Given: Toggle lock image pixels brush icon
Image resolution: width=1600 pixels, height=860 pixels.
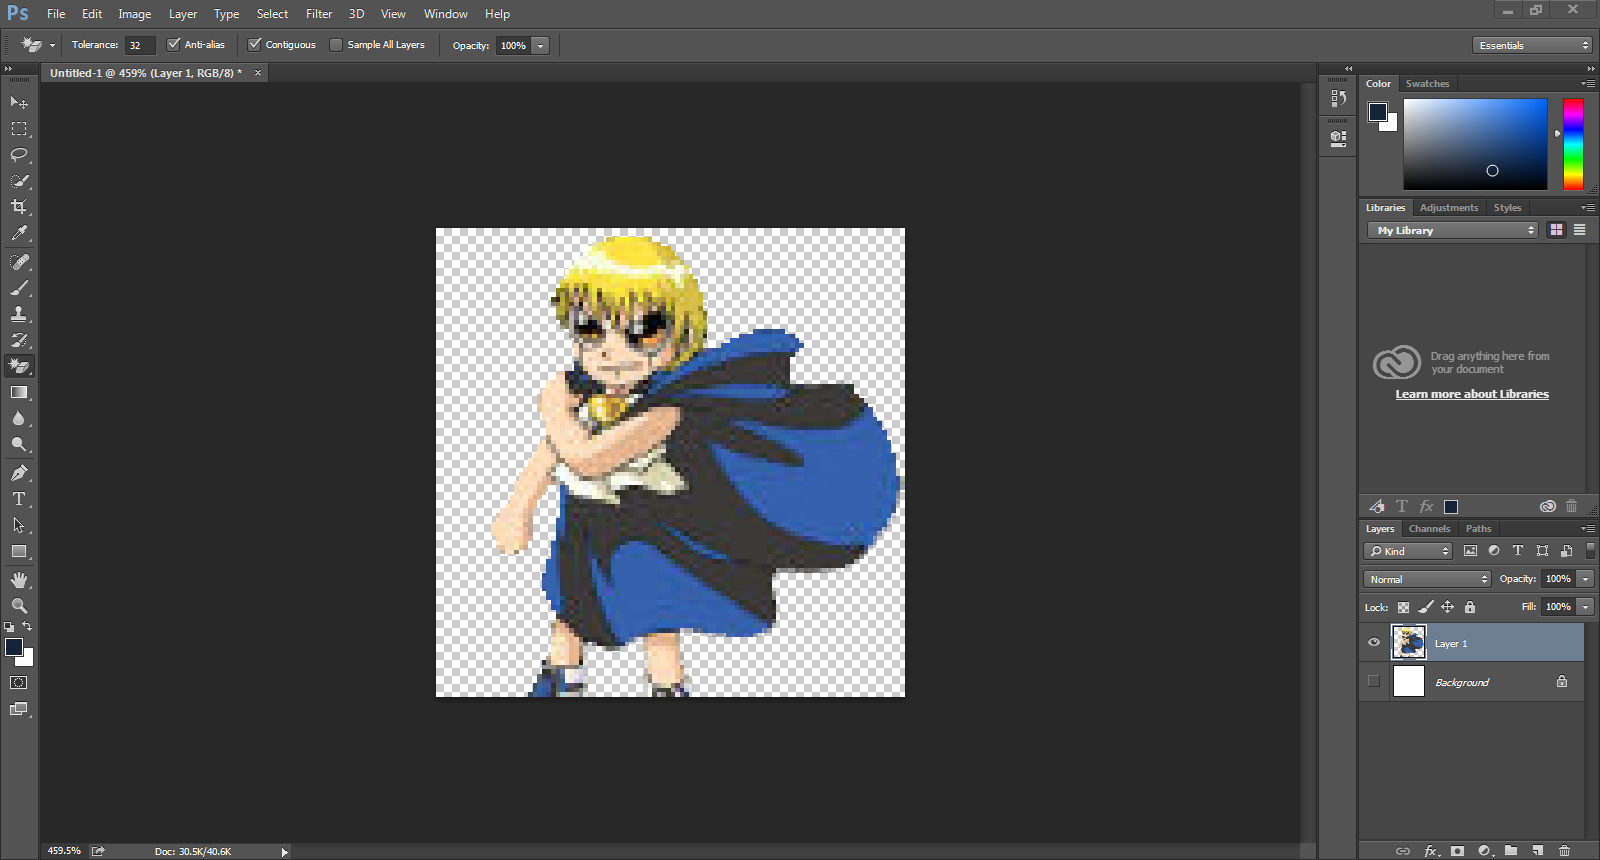Looking at the screenshot, I should (x=1426, y=607).
